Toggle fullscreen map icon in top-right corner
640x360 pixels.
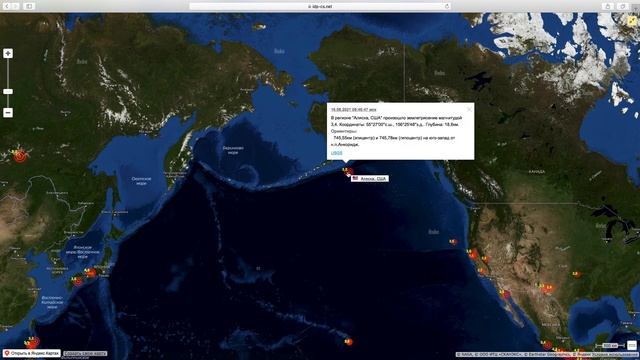tap(633, 20)
